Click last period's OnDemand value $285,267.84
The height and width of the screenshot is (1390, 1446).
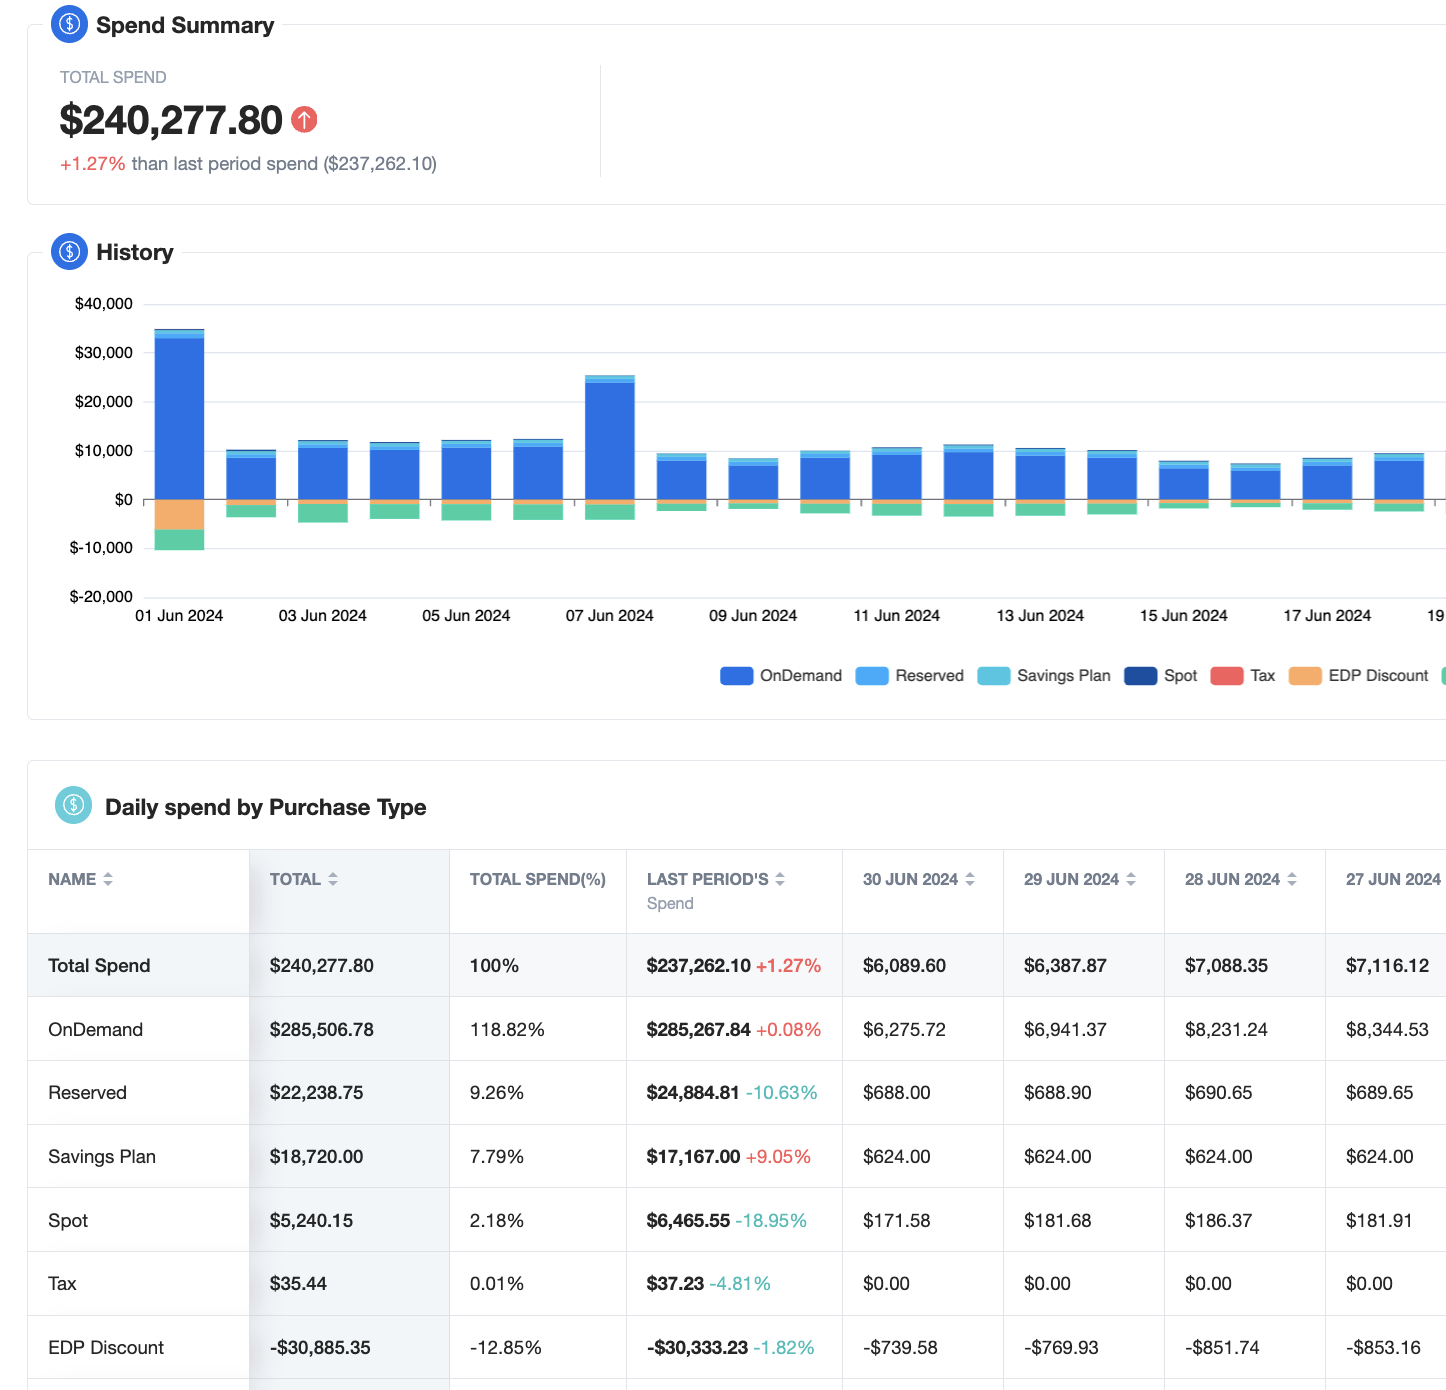(x=699, y=1030)
